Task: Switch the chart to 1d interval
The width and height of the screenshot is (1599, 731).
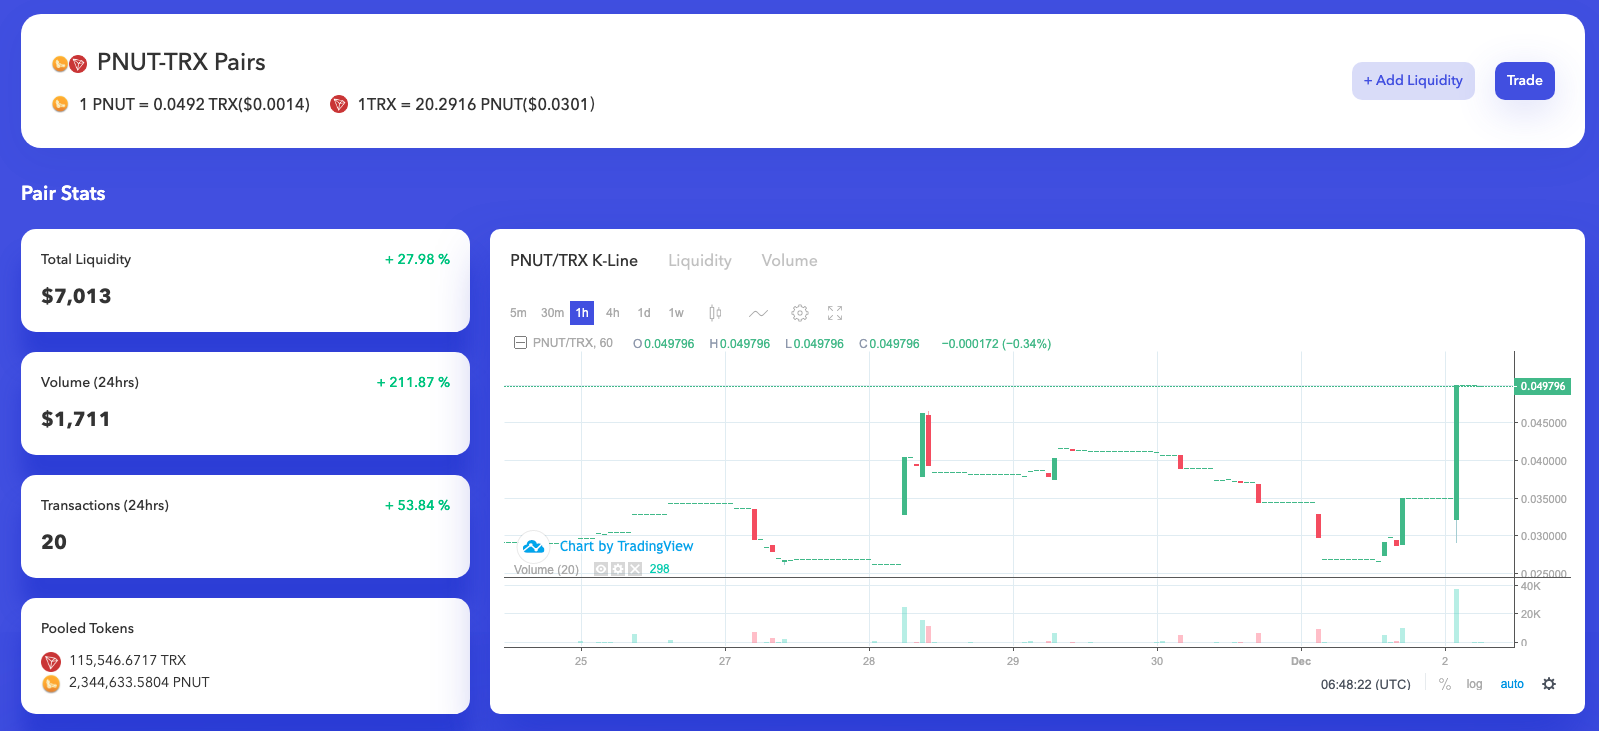Action: [x=644, y=313]
